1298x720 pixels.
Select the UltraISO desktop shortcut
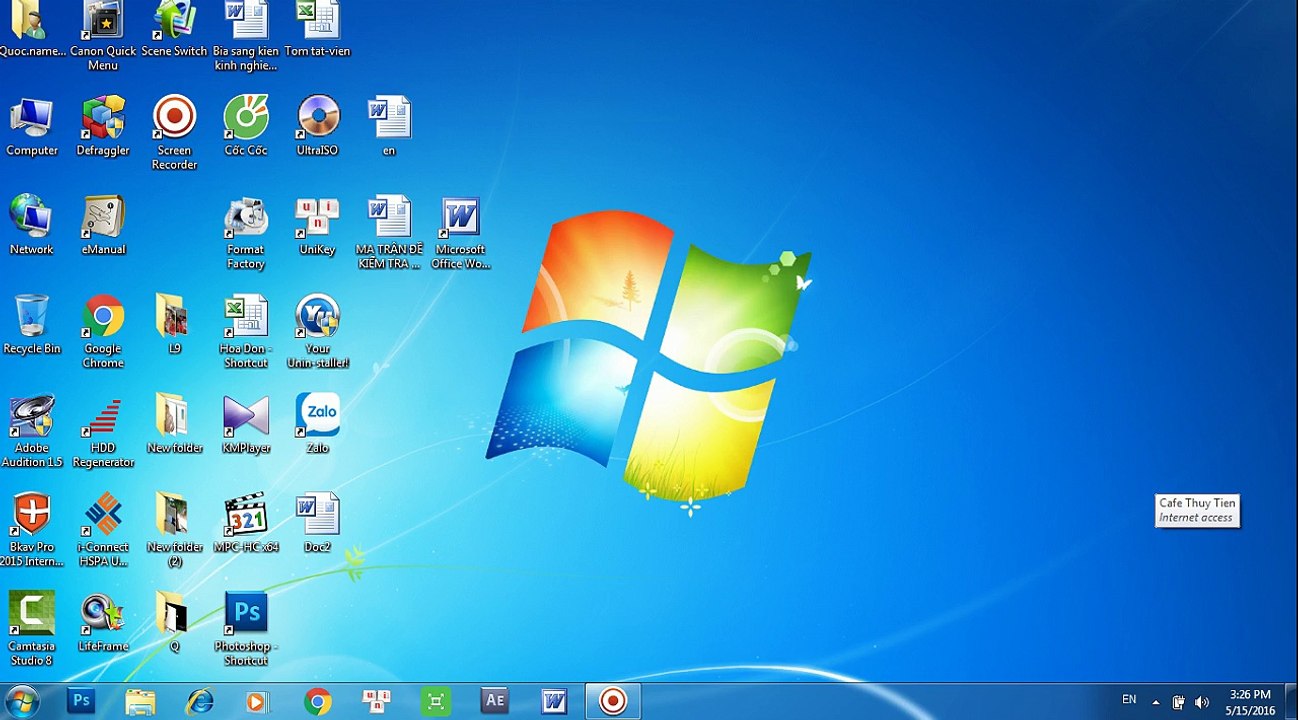tap(318, 126)
